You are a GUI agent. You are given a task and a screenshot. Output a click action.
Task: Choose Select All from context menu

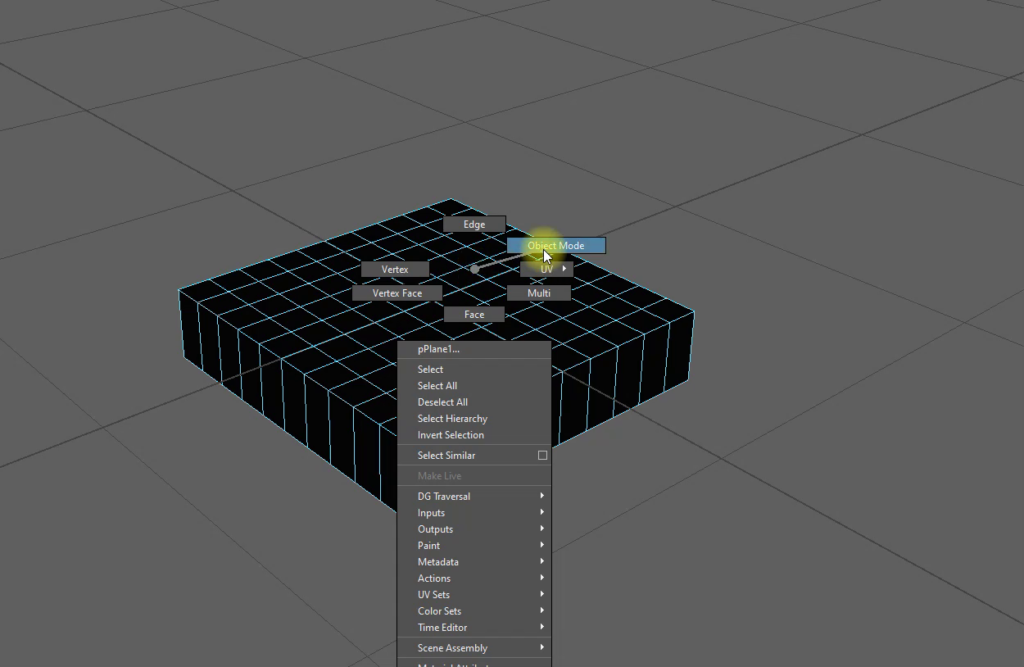(474, 385)
